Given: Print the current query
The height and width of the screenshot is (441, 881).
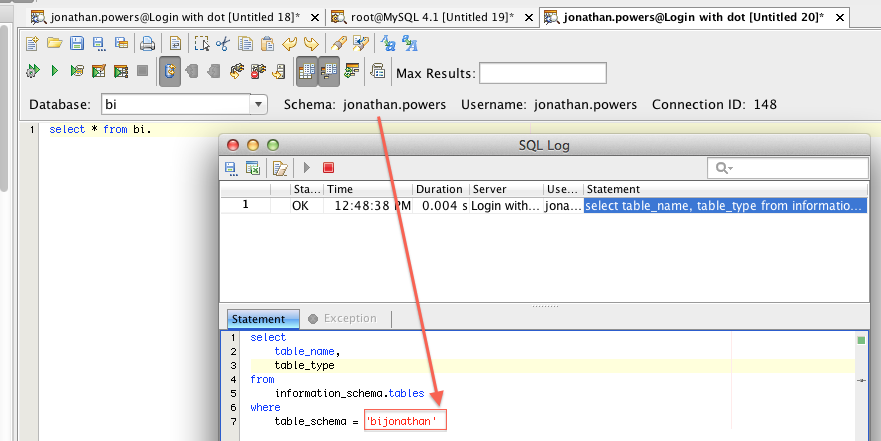Looking at the screenshot, I should [147, 43].
